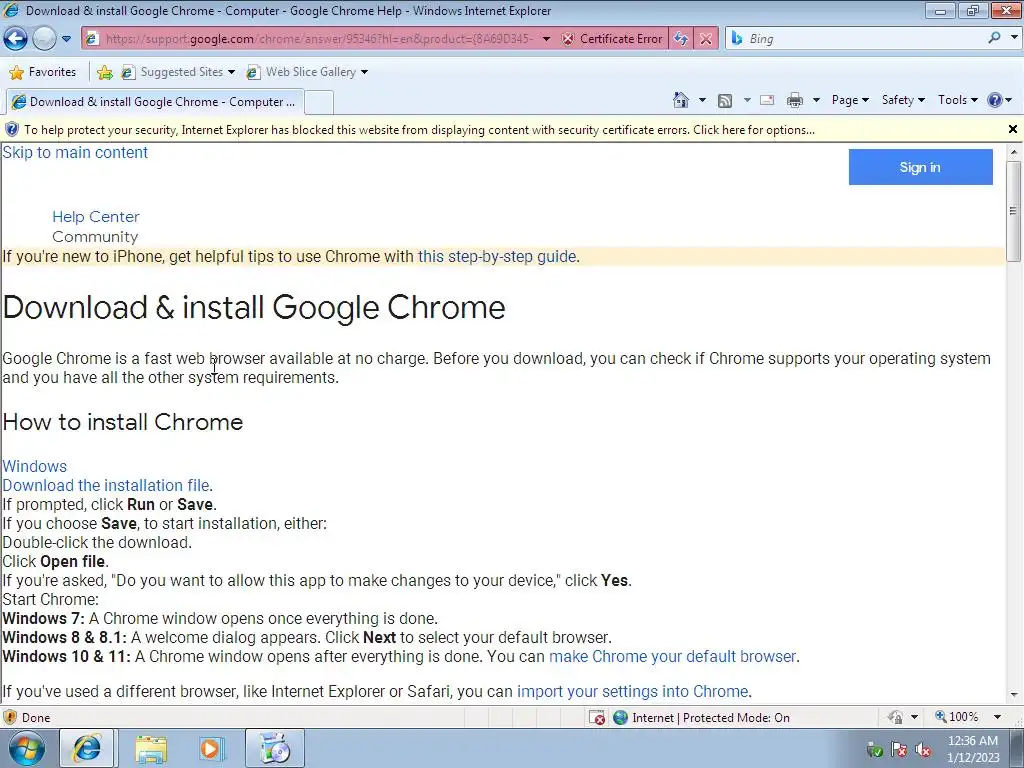Click the blocked content icon in status bar
The height and width of the screenshot is (768, 1024).
pos(597,718)
